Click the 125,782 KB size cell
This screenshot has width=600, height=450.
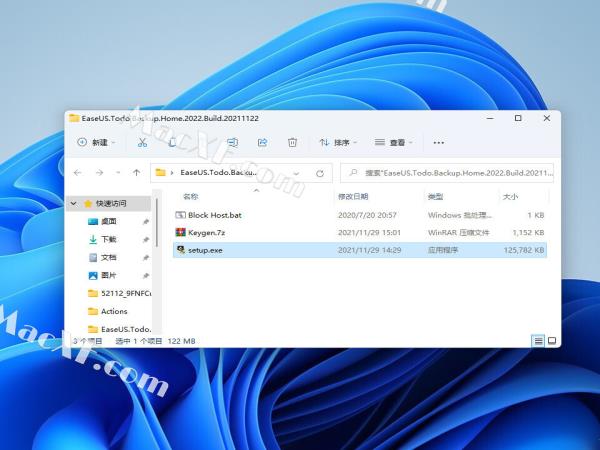(523, 250)
